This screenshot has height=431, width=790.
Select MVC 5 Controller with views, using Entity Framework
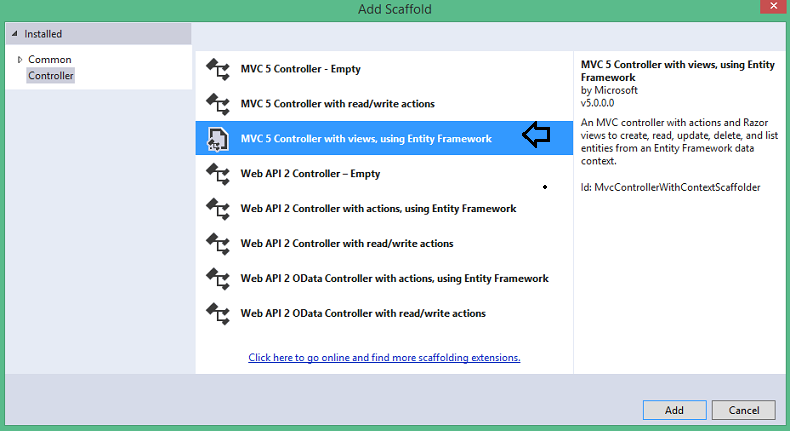(x=366, y=139)
